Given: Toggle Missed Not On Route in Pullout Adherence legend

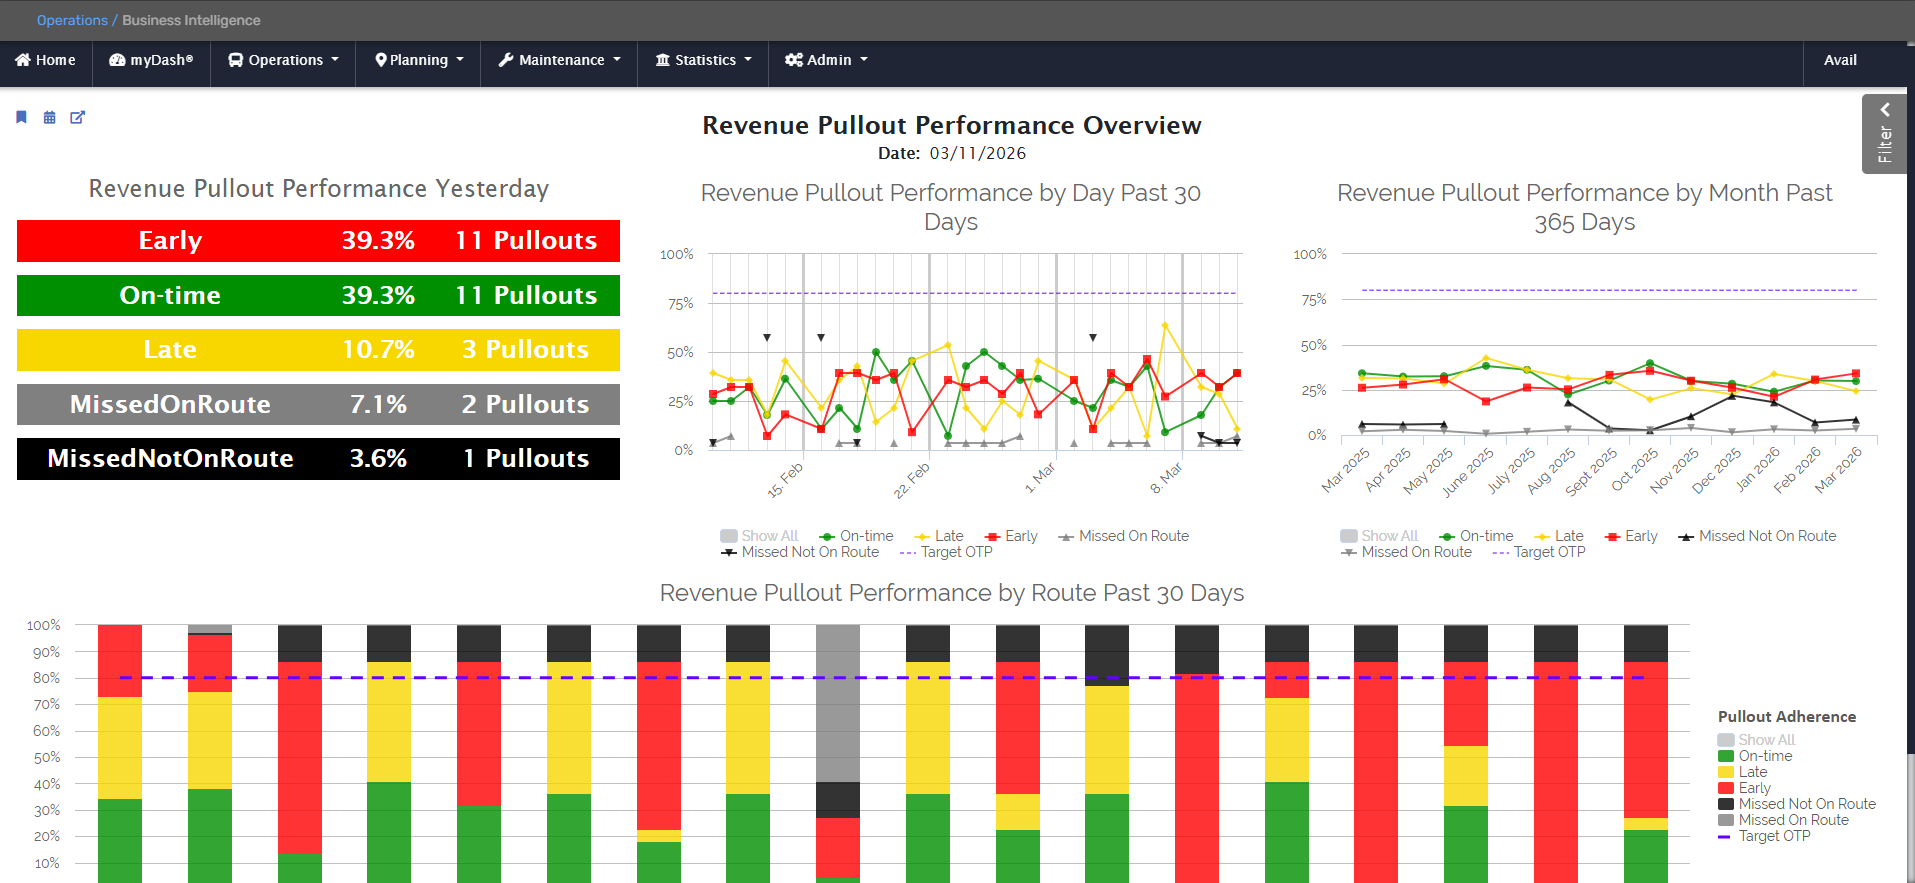Looking at the screenshot, I should click(x=1806, y=804).
